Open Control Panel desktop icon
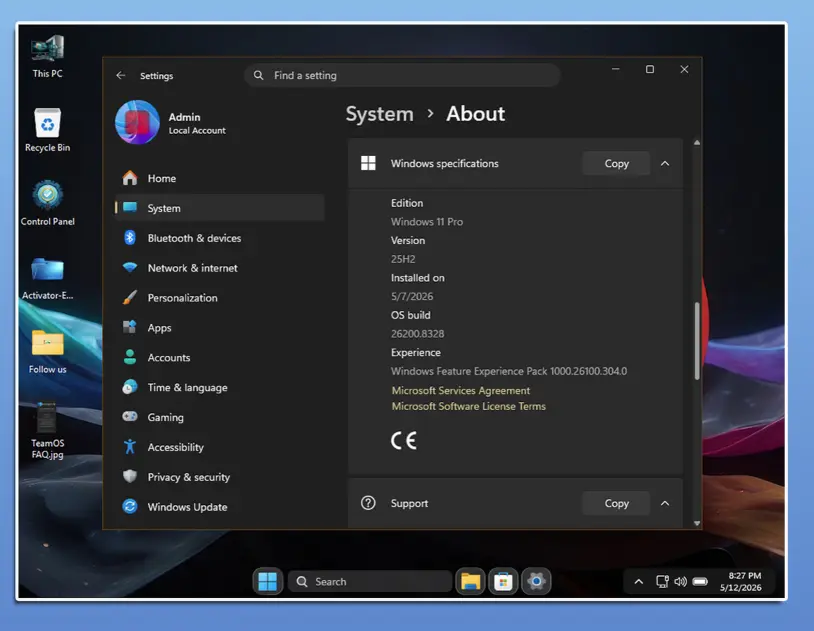The width and height of the screenshot is (814, 631). click(x=47, y=203)
